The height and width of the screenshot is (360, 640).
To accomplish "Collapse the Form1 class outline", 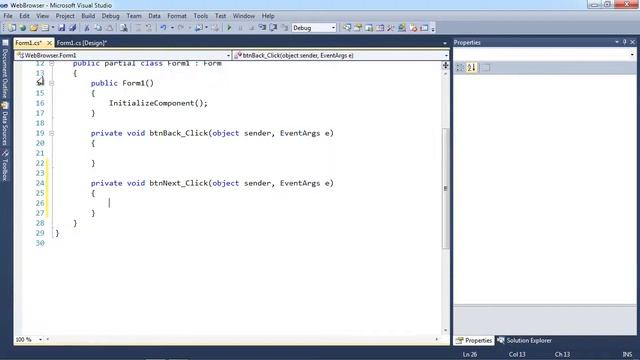I will coord(51,64).
